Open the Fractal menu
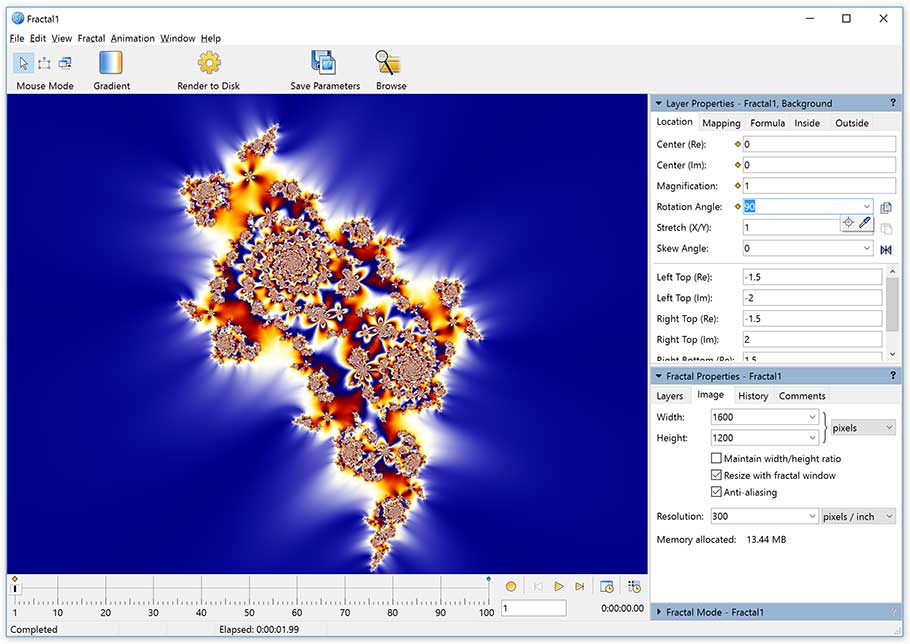The image size is (910, 644). pyautogui.click(x=91, y=38)
